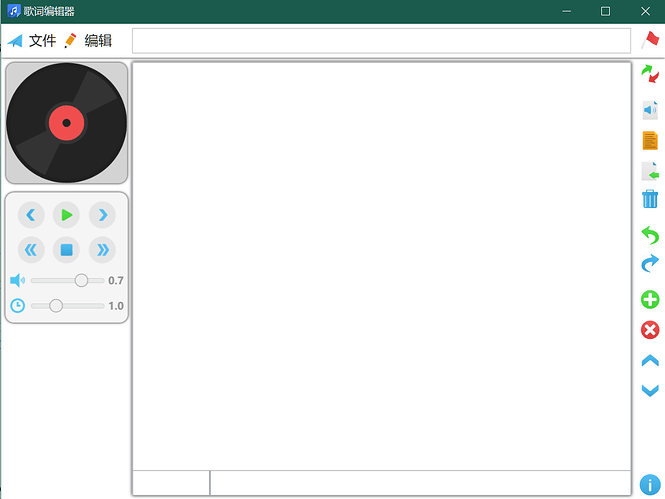The image size is (665, 499).
Task: Close the 歌词编辑器 window
Action: coord(645,11)
